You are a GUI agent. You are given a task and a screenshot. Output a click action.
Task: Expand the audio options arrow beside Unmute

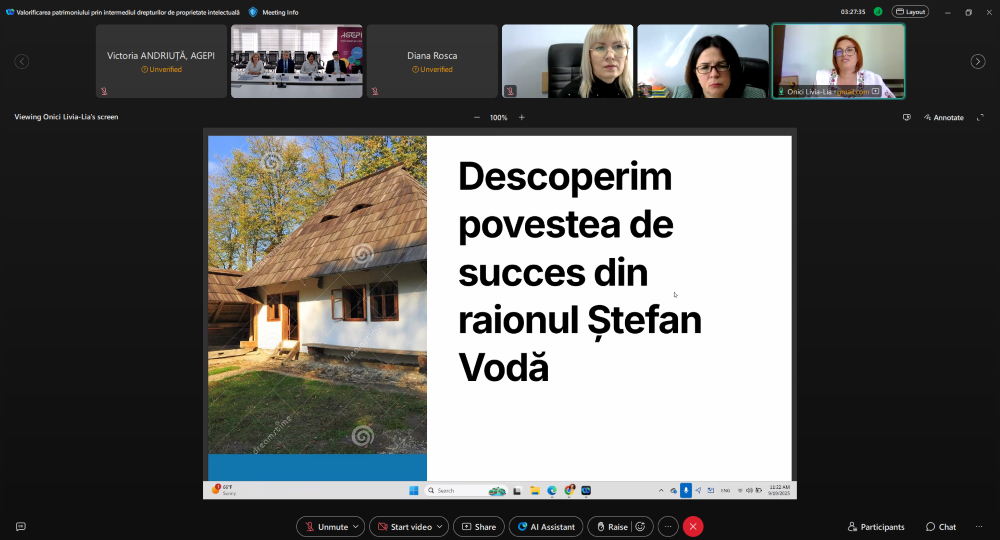click(x=356, y=526)
